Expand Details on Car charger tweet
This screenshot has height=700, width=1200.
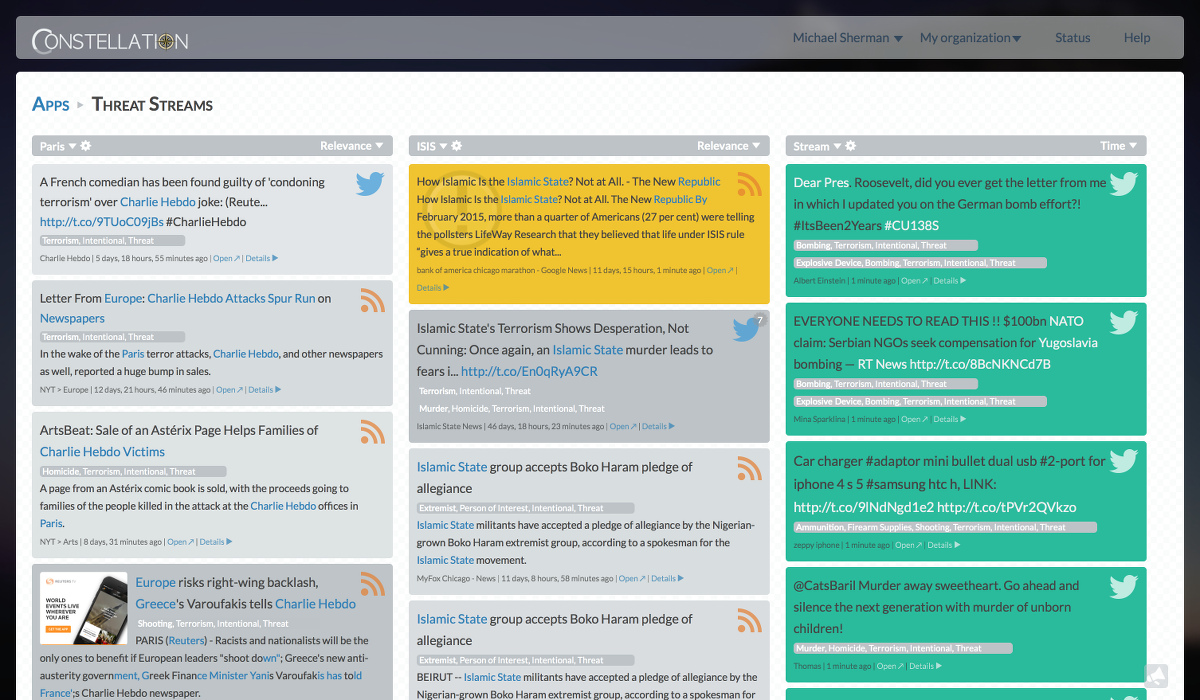943,545
